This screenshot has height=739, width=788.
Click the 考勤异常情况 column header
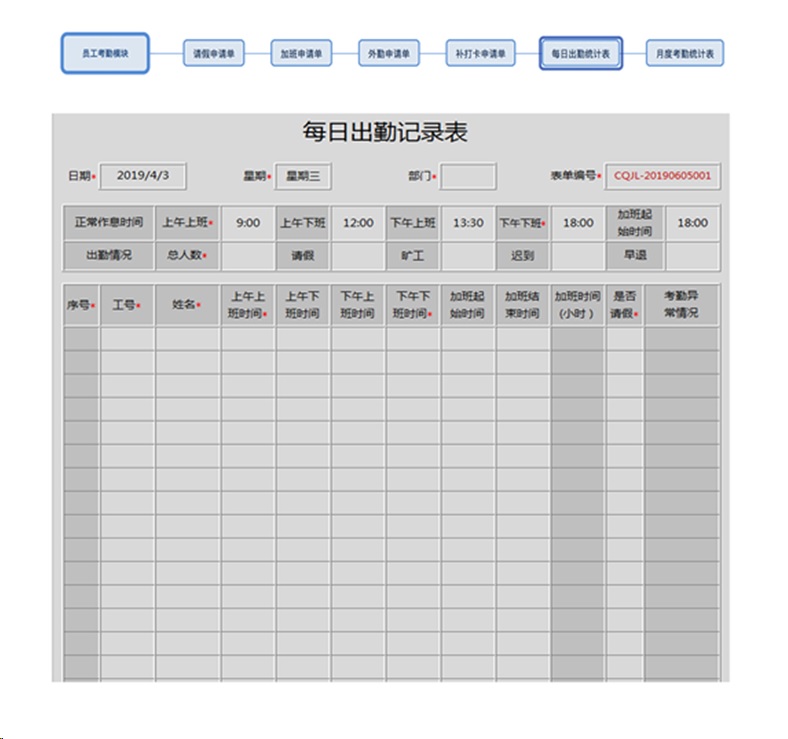tap(681, 305)
